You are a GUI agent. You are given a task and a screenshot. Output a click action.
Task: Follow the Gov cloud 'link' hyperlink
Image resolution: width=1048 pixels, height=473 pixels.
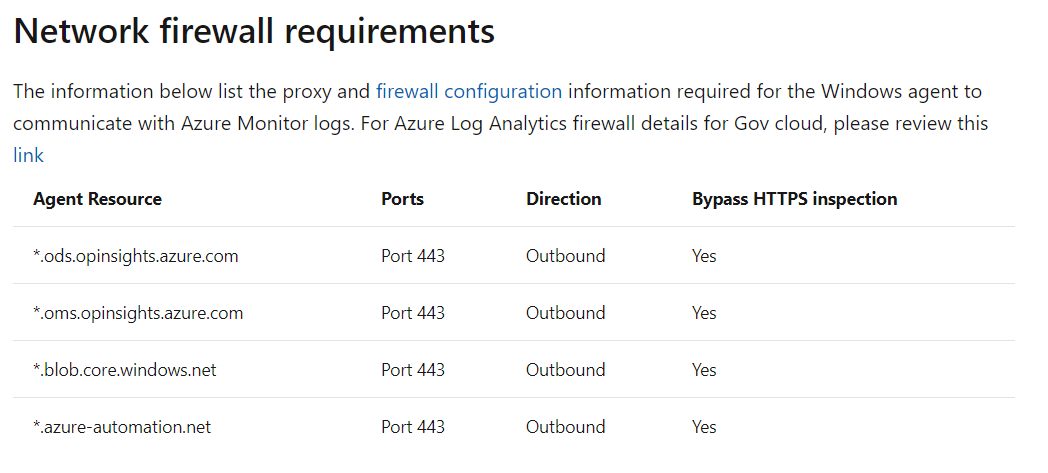(28, 155)
